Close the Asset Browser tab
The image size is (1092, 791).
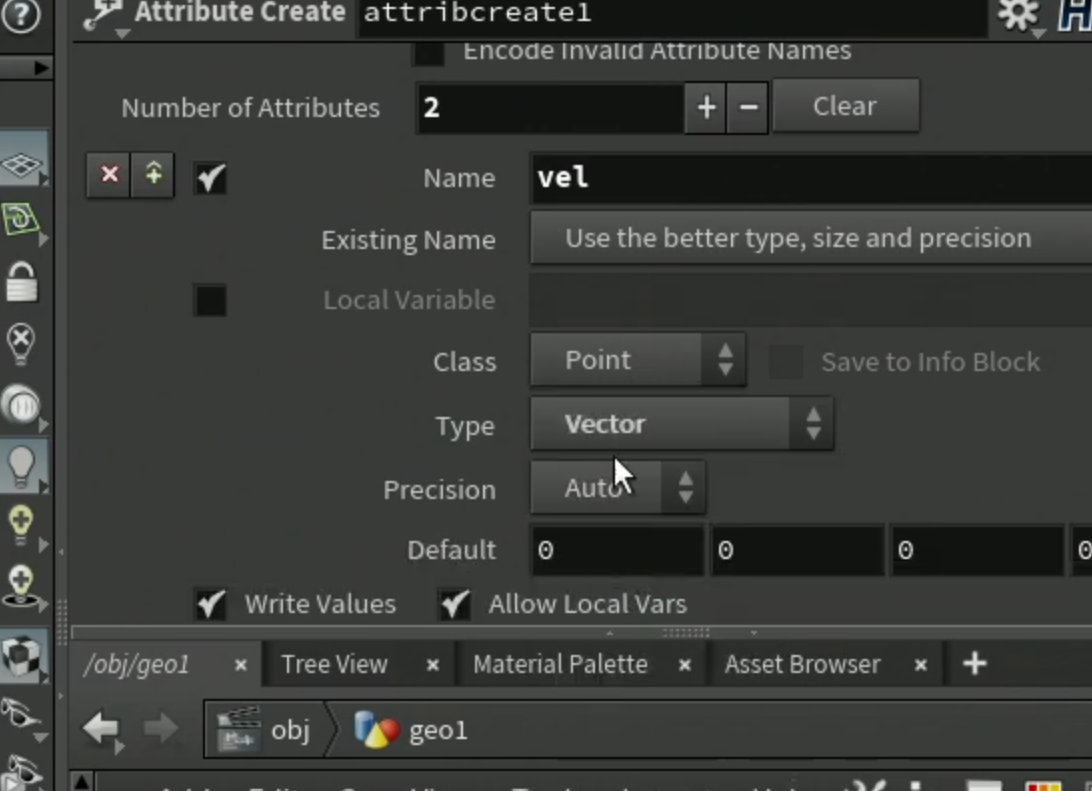921,665
